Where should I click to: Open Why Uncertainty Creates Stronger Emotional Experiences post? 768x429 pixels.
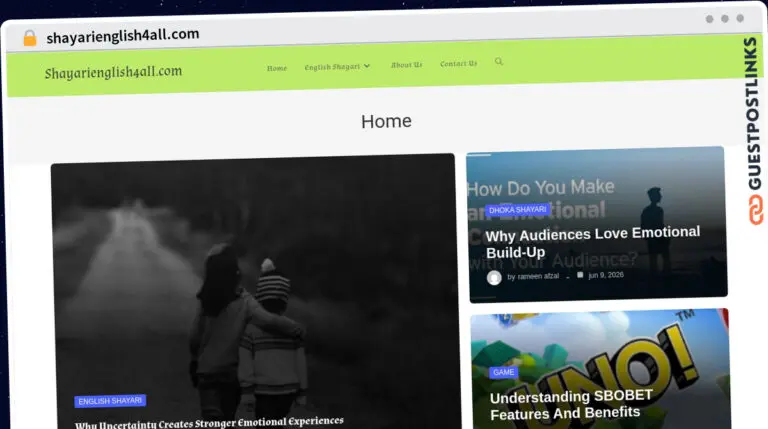pyautogui.click(x=209, y=423)
